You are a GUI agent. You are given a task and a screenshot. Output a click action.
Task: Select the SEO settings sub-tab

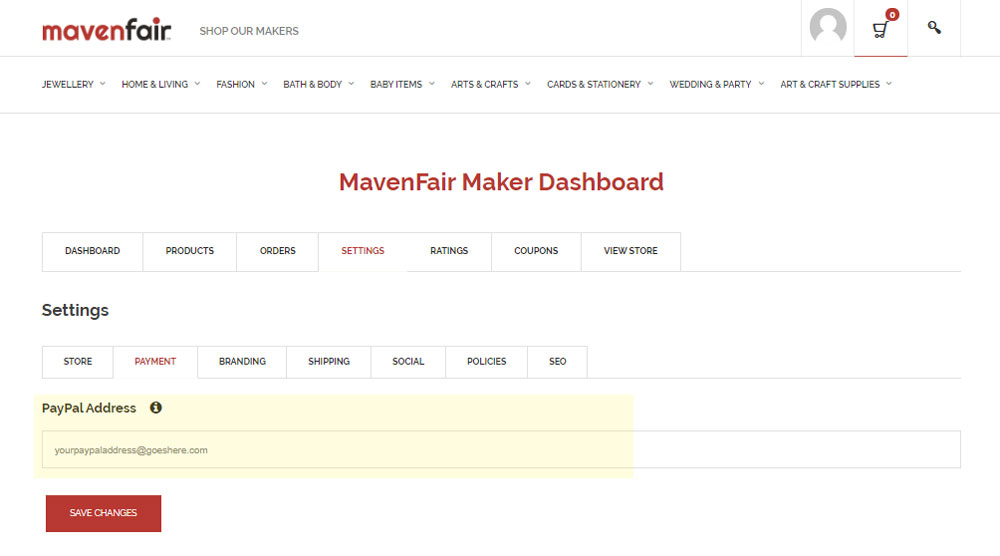(x=557, y=362)
